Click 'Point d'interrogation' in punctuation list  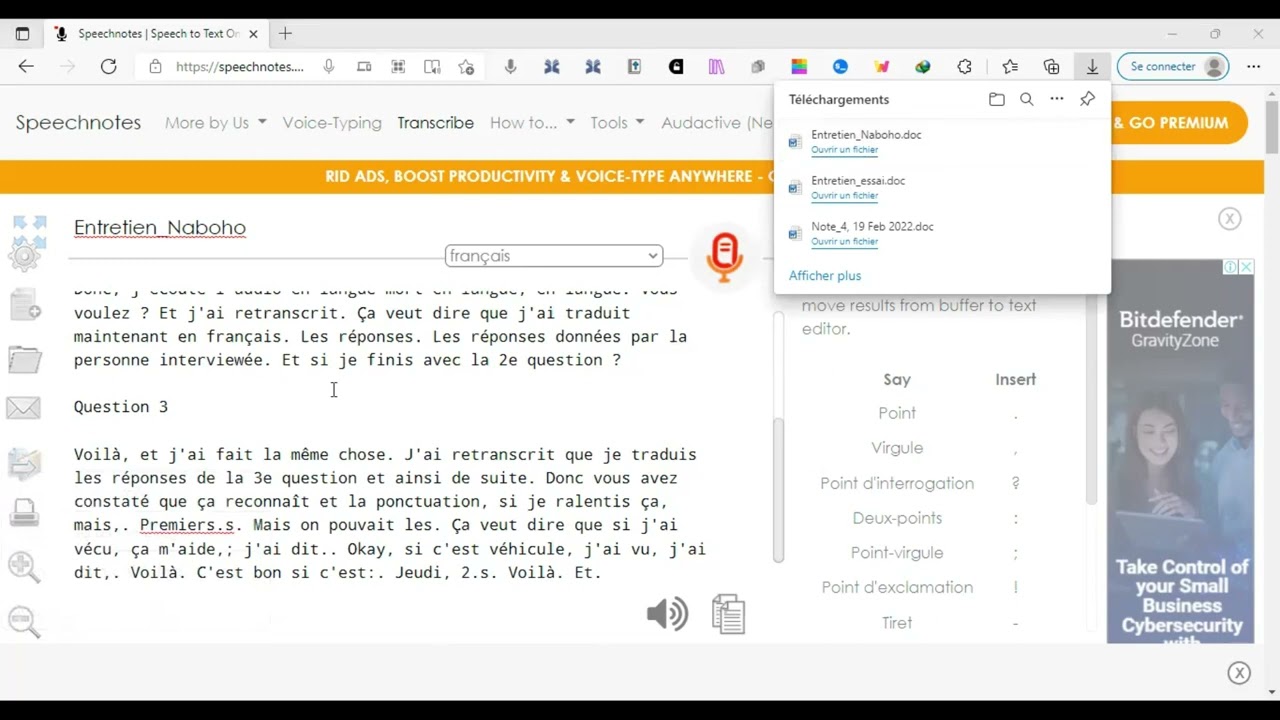(x=897, y=483)
